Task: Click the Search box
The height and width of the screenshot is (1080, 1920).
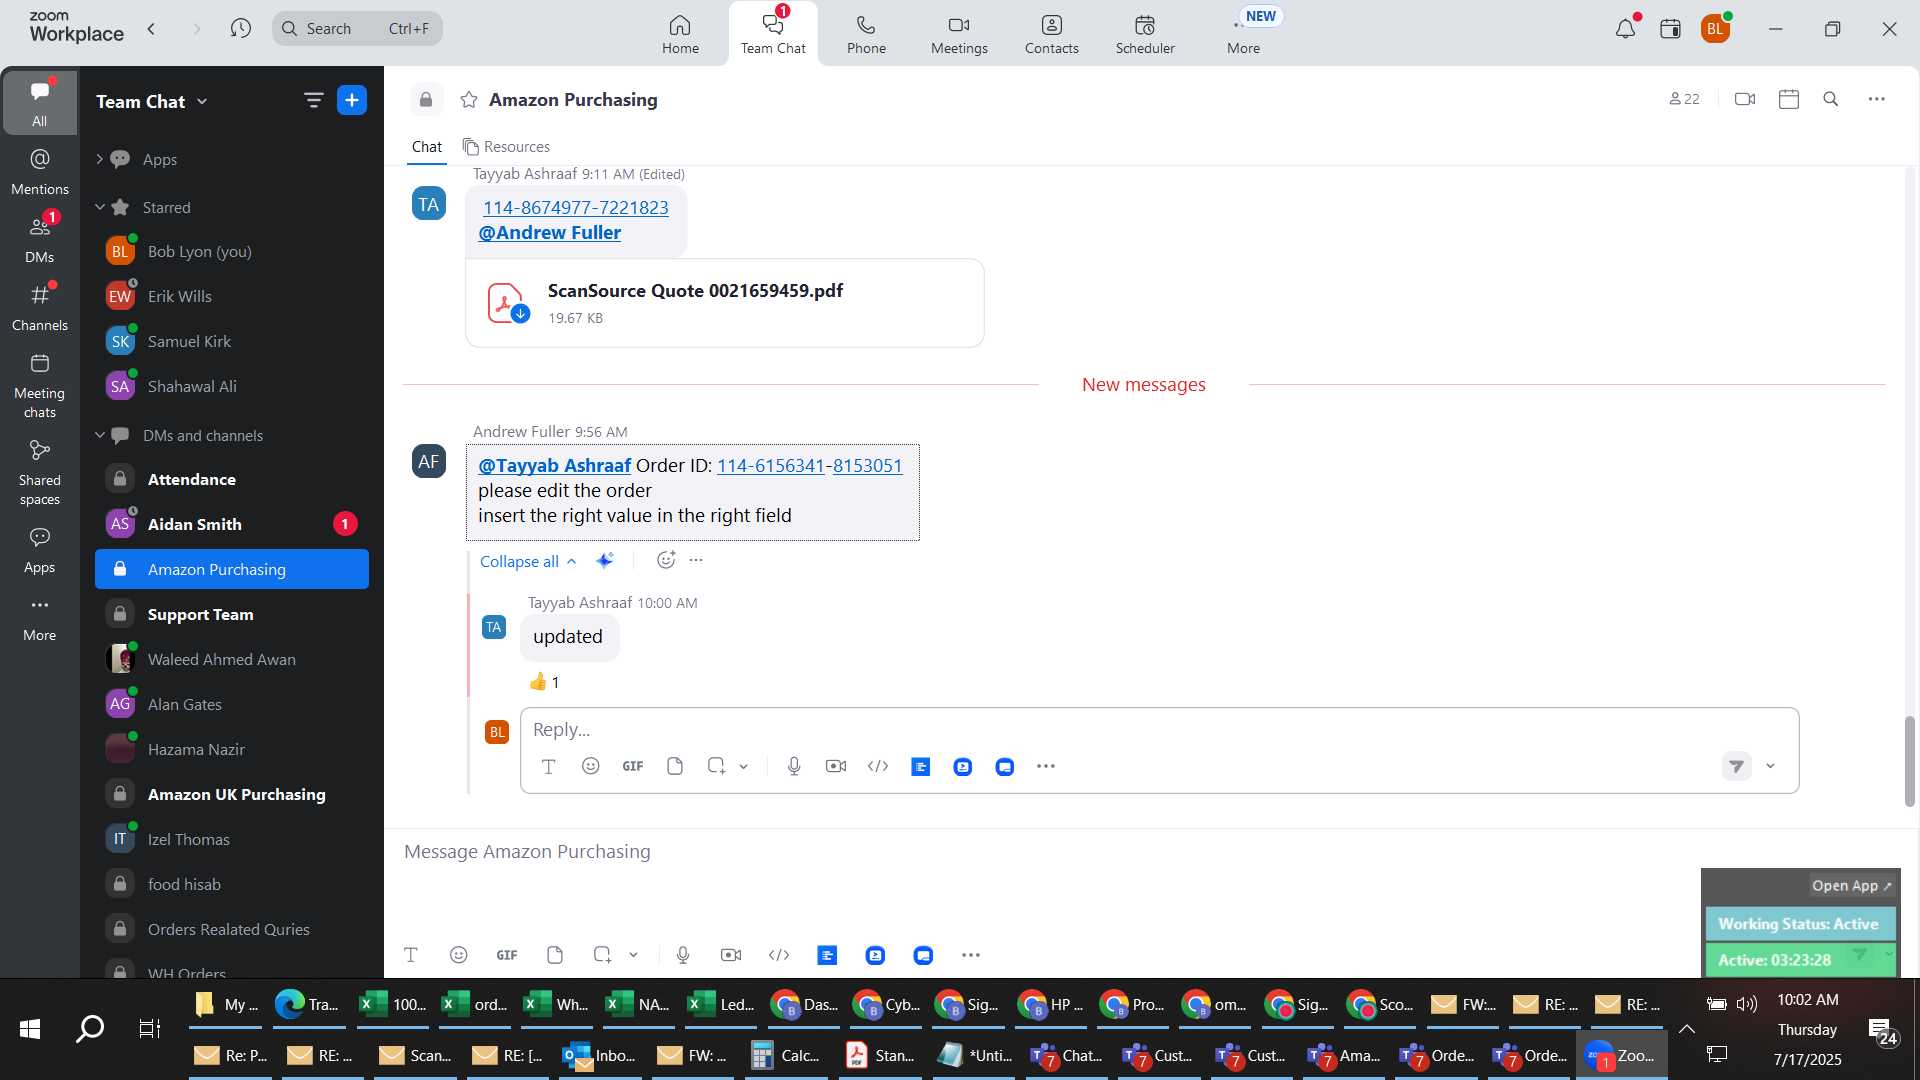Action: tap(357, 29)
